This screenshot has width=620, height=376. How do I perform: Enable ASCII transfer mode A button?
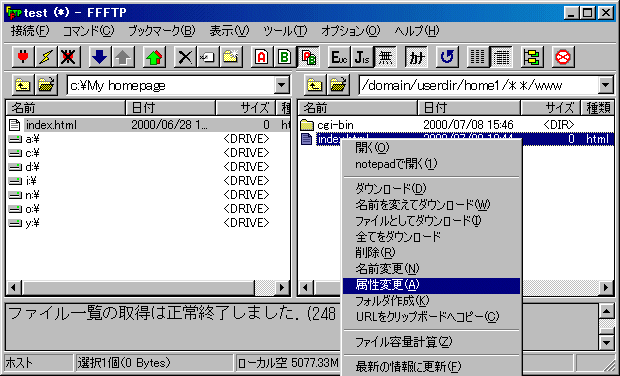click(x=261, y=57)
